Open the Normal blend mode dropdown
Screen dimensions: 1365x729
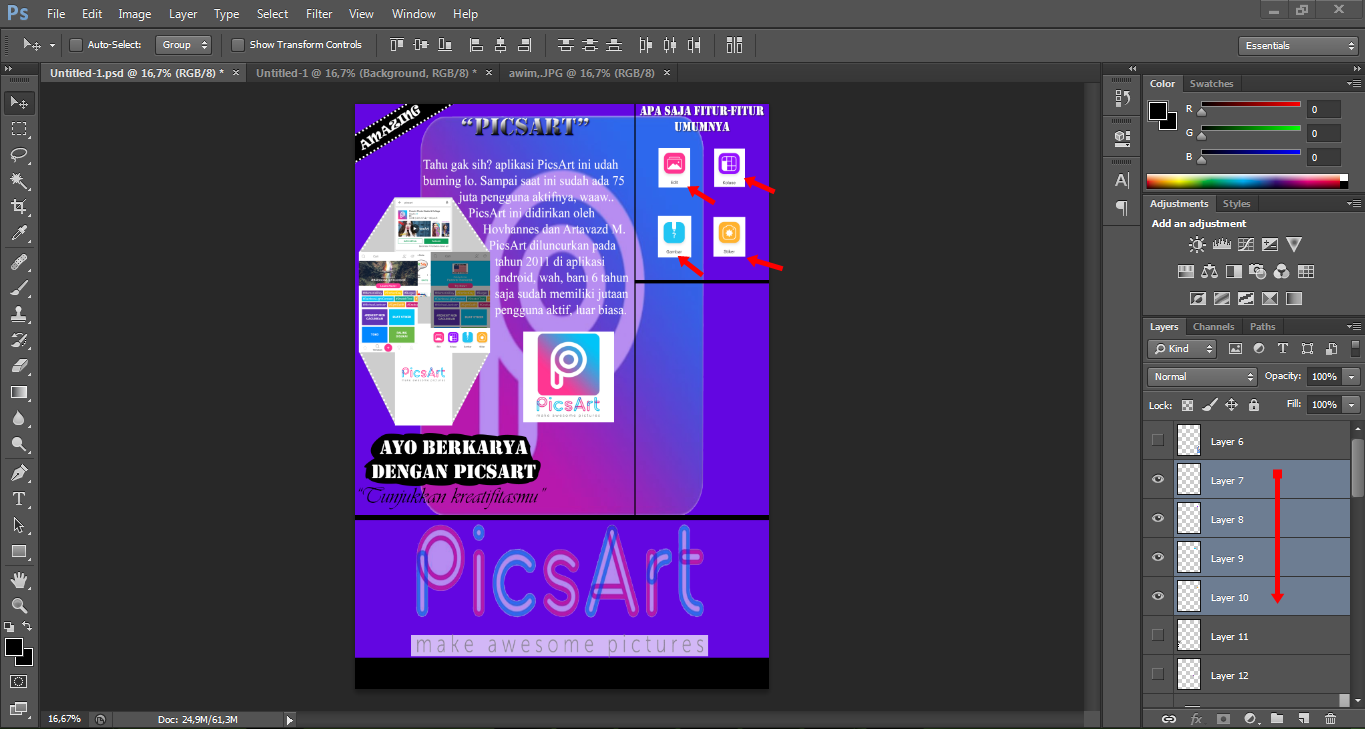[x=1202, y=377]
